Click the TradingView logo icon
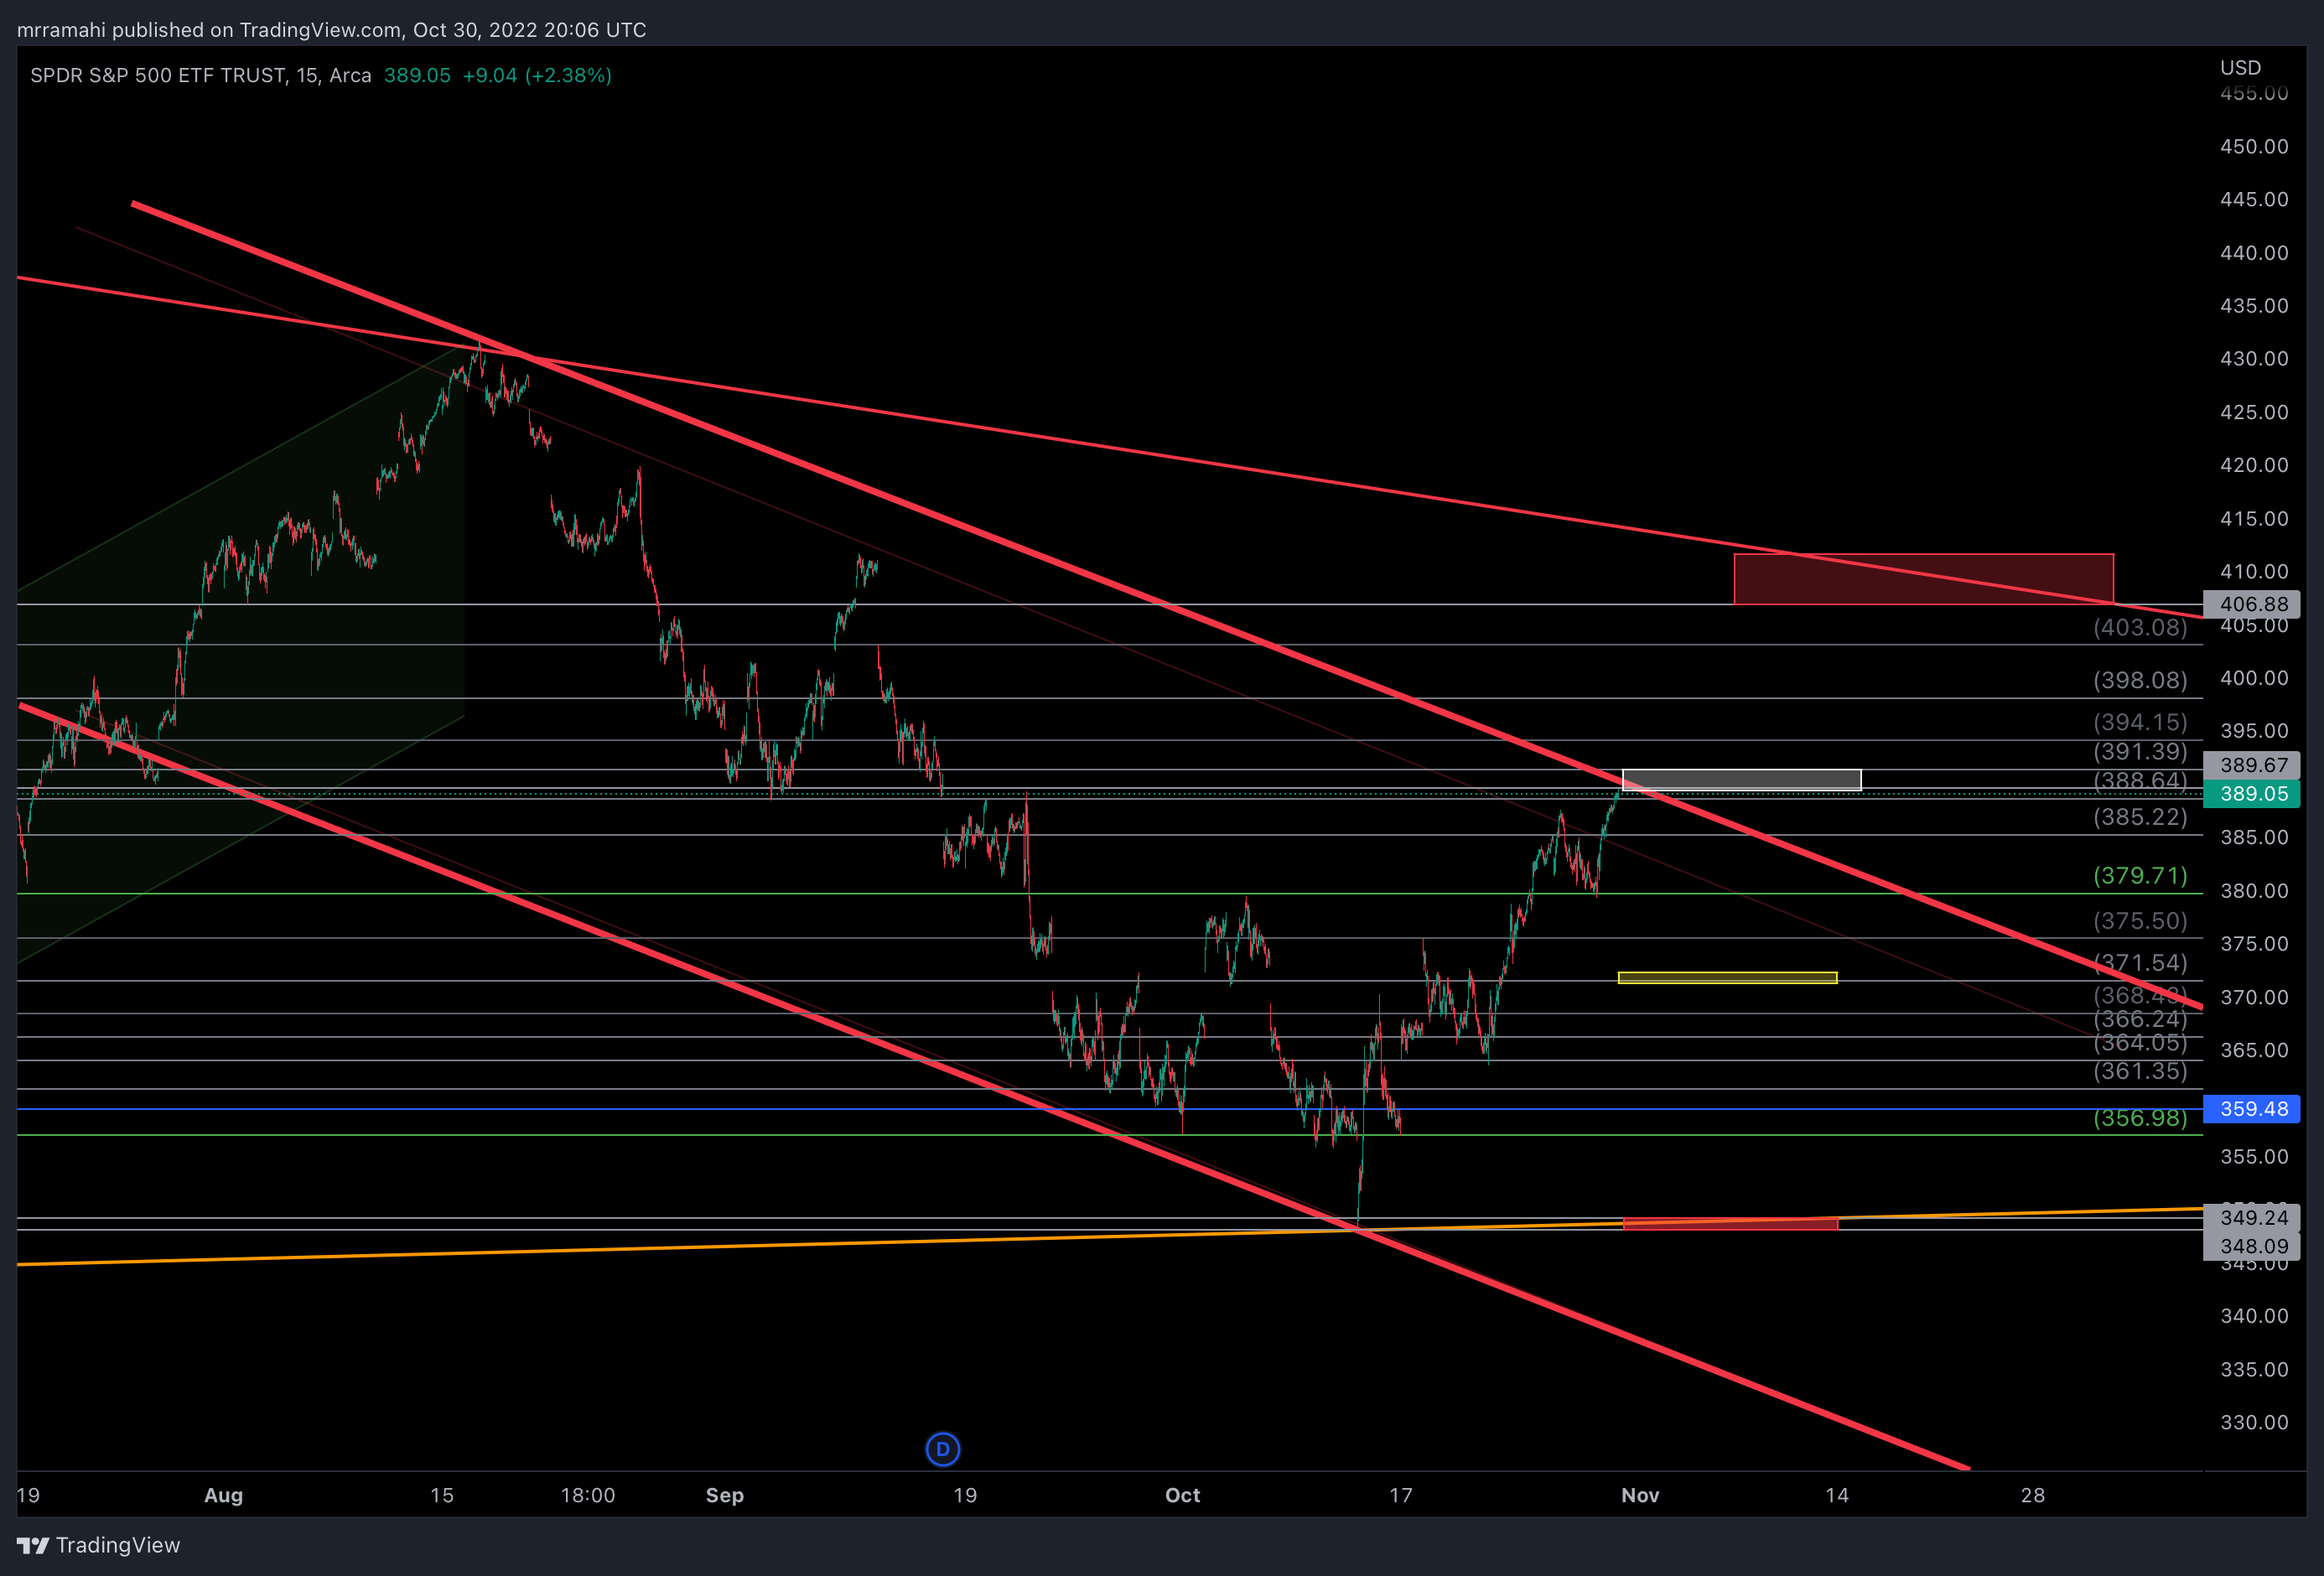 pyautogui.click(x=33, y=1545)
